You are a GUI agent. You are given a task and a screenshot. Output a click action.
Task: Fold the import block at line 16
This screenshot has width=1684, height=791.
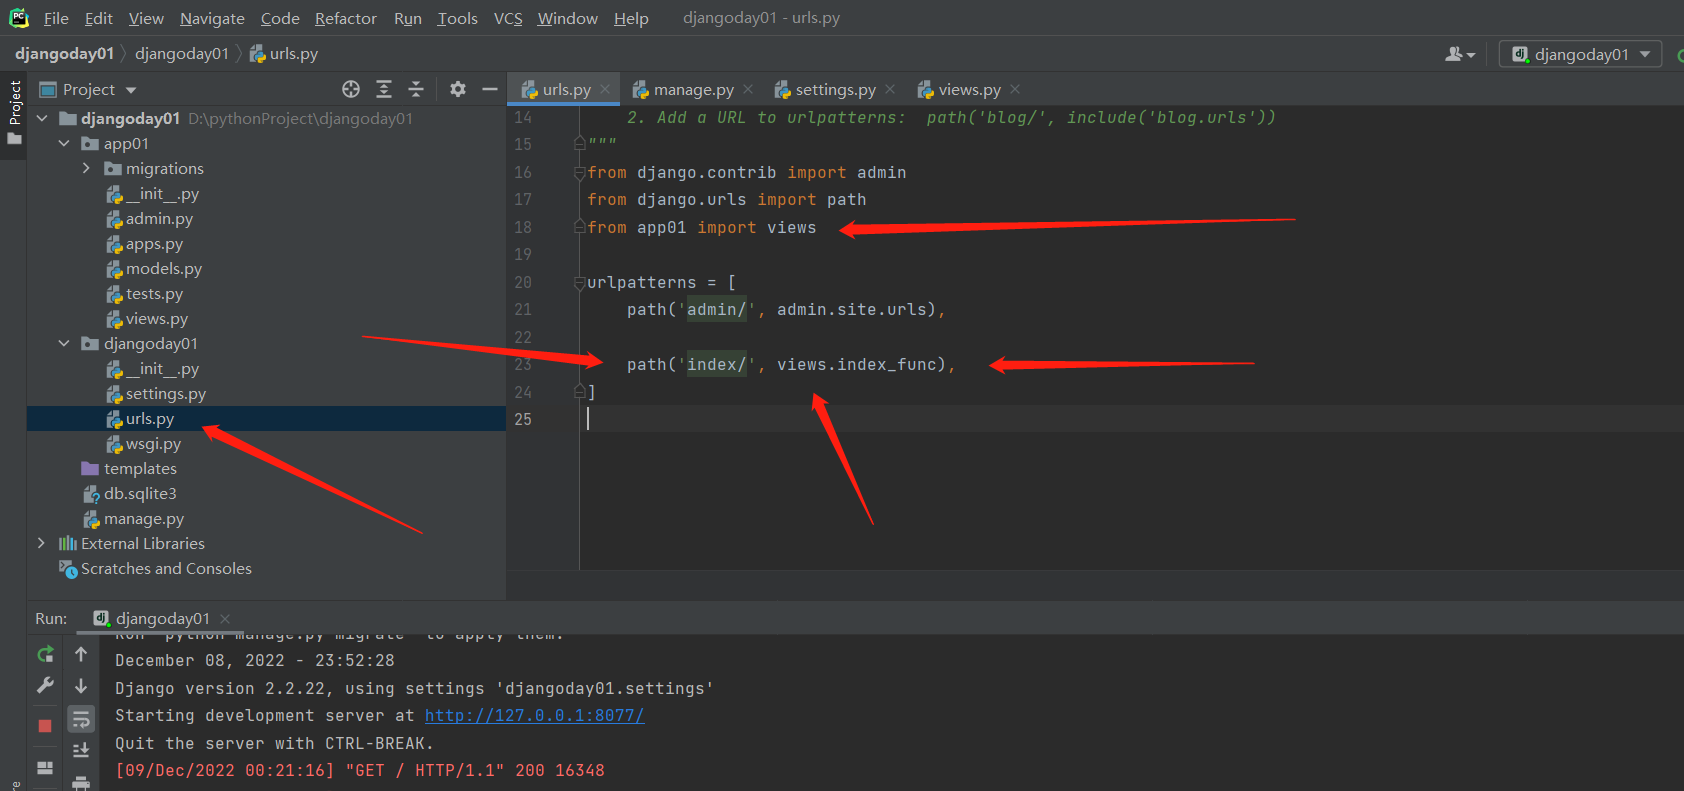(579, 173)
